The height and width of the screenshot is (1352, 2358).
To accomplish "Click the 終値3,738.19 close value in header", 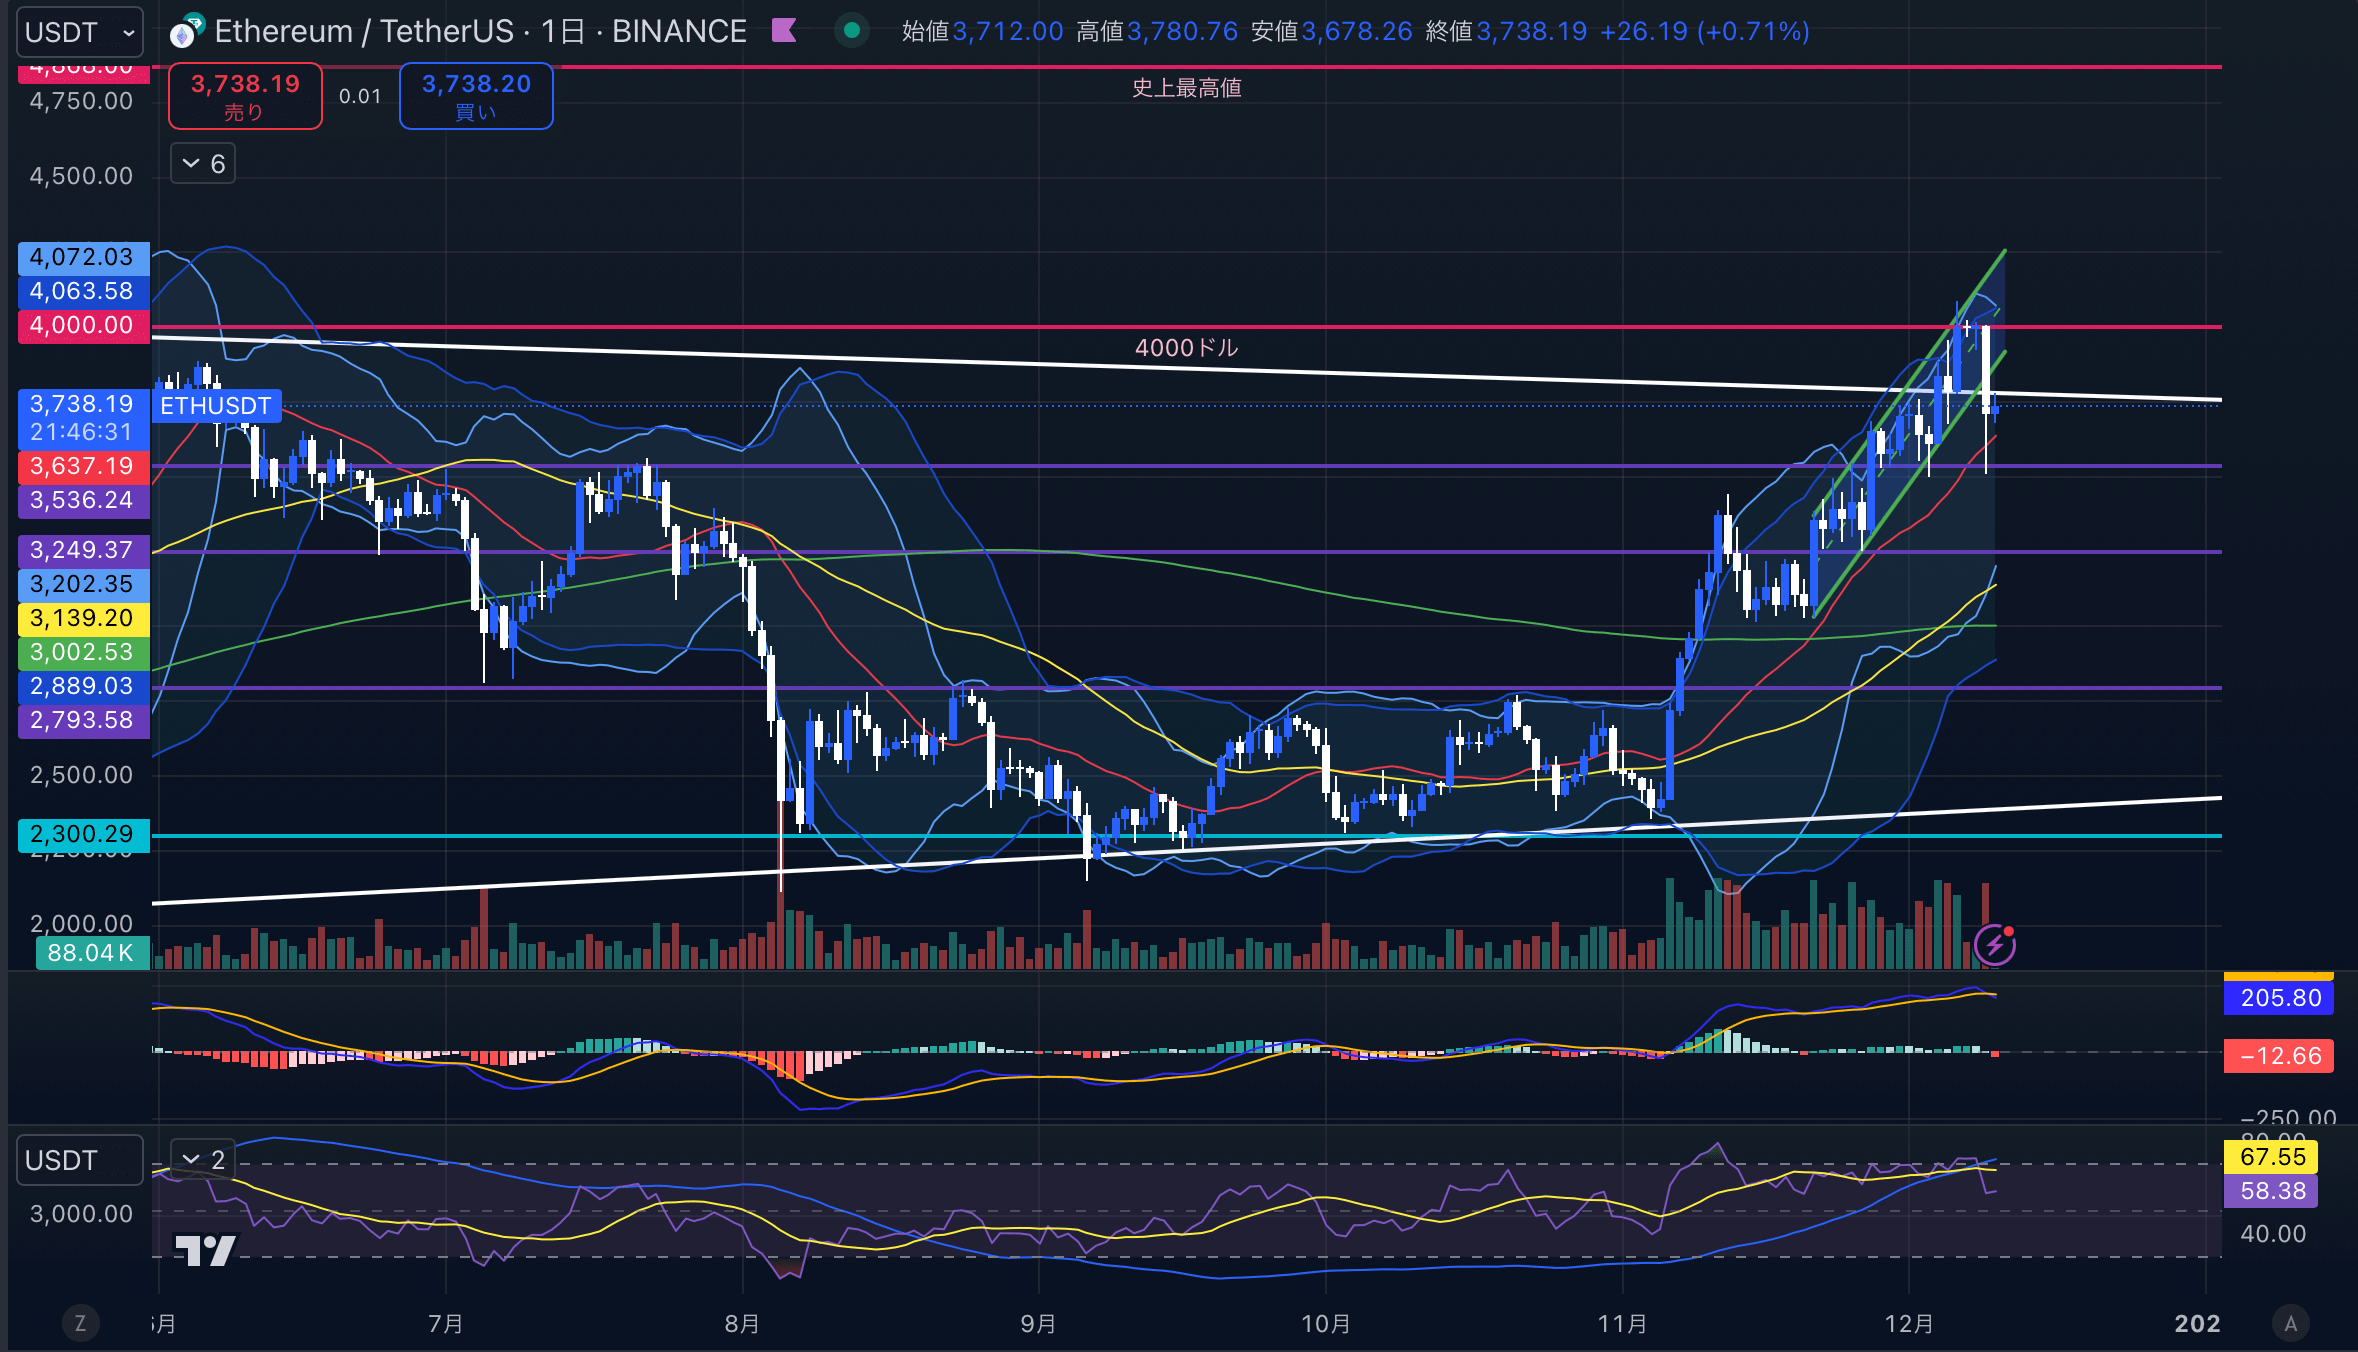I will pyautogui.click(x=1506, y=32).
